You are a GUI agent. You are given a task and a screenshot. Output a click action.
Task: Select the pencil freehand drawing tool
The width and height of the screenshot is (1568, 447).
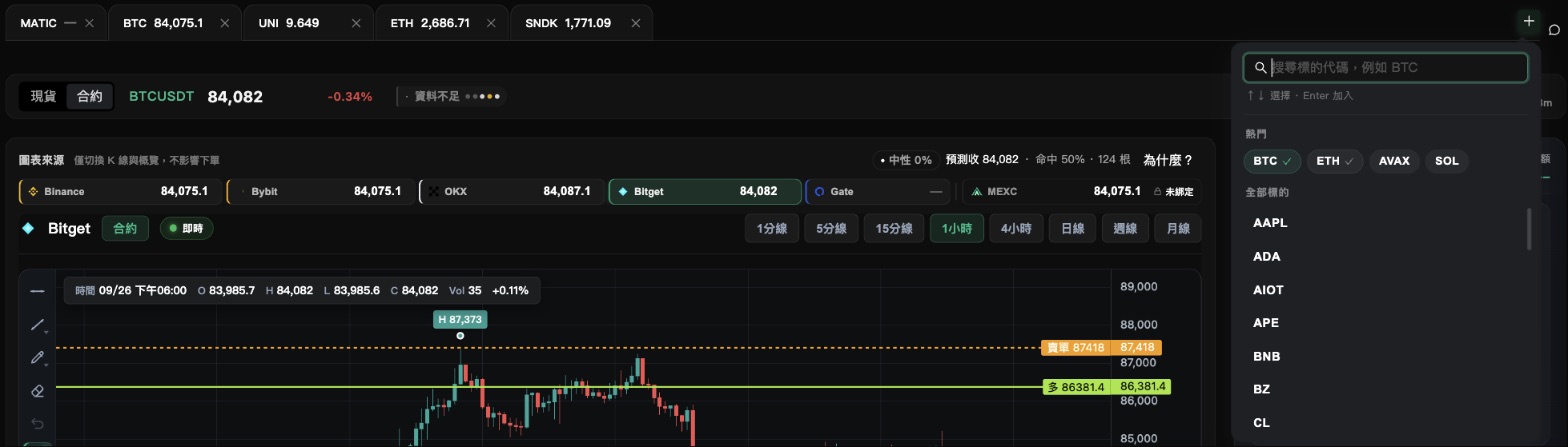(37, 357)
